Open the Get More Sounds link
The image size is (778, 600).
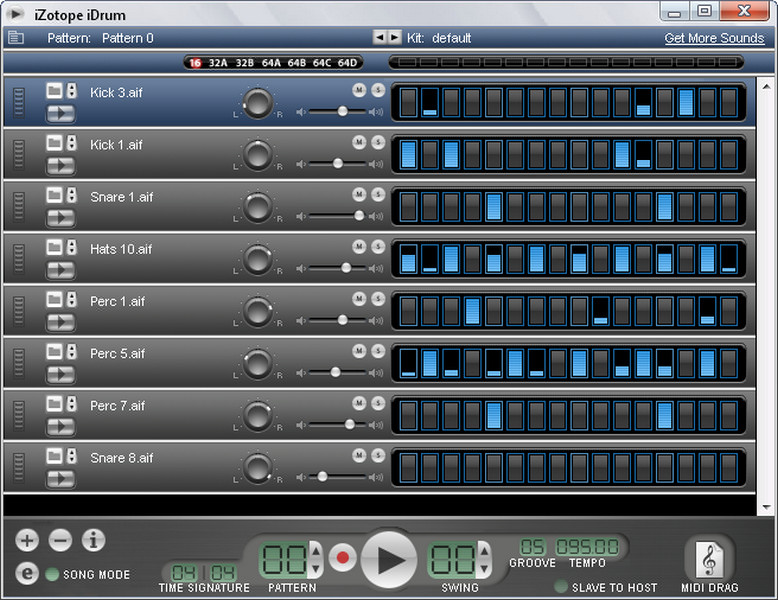pyautogui.click(x=714, y=38)
